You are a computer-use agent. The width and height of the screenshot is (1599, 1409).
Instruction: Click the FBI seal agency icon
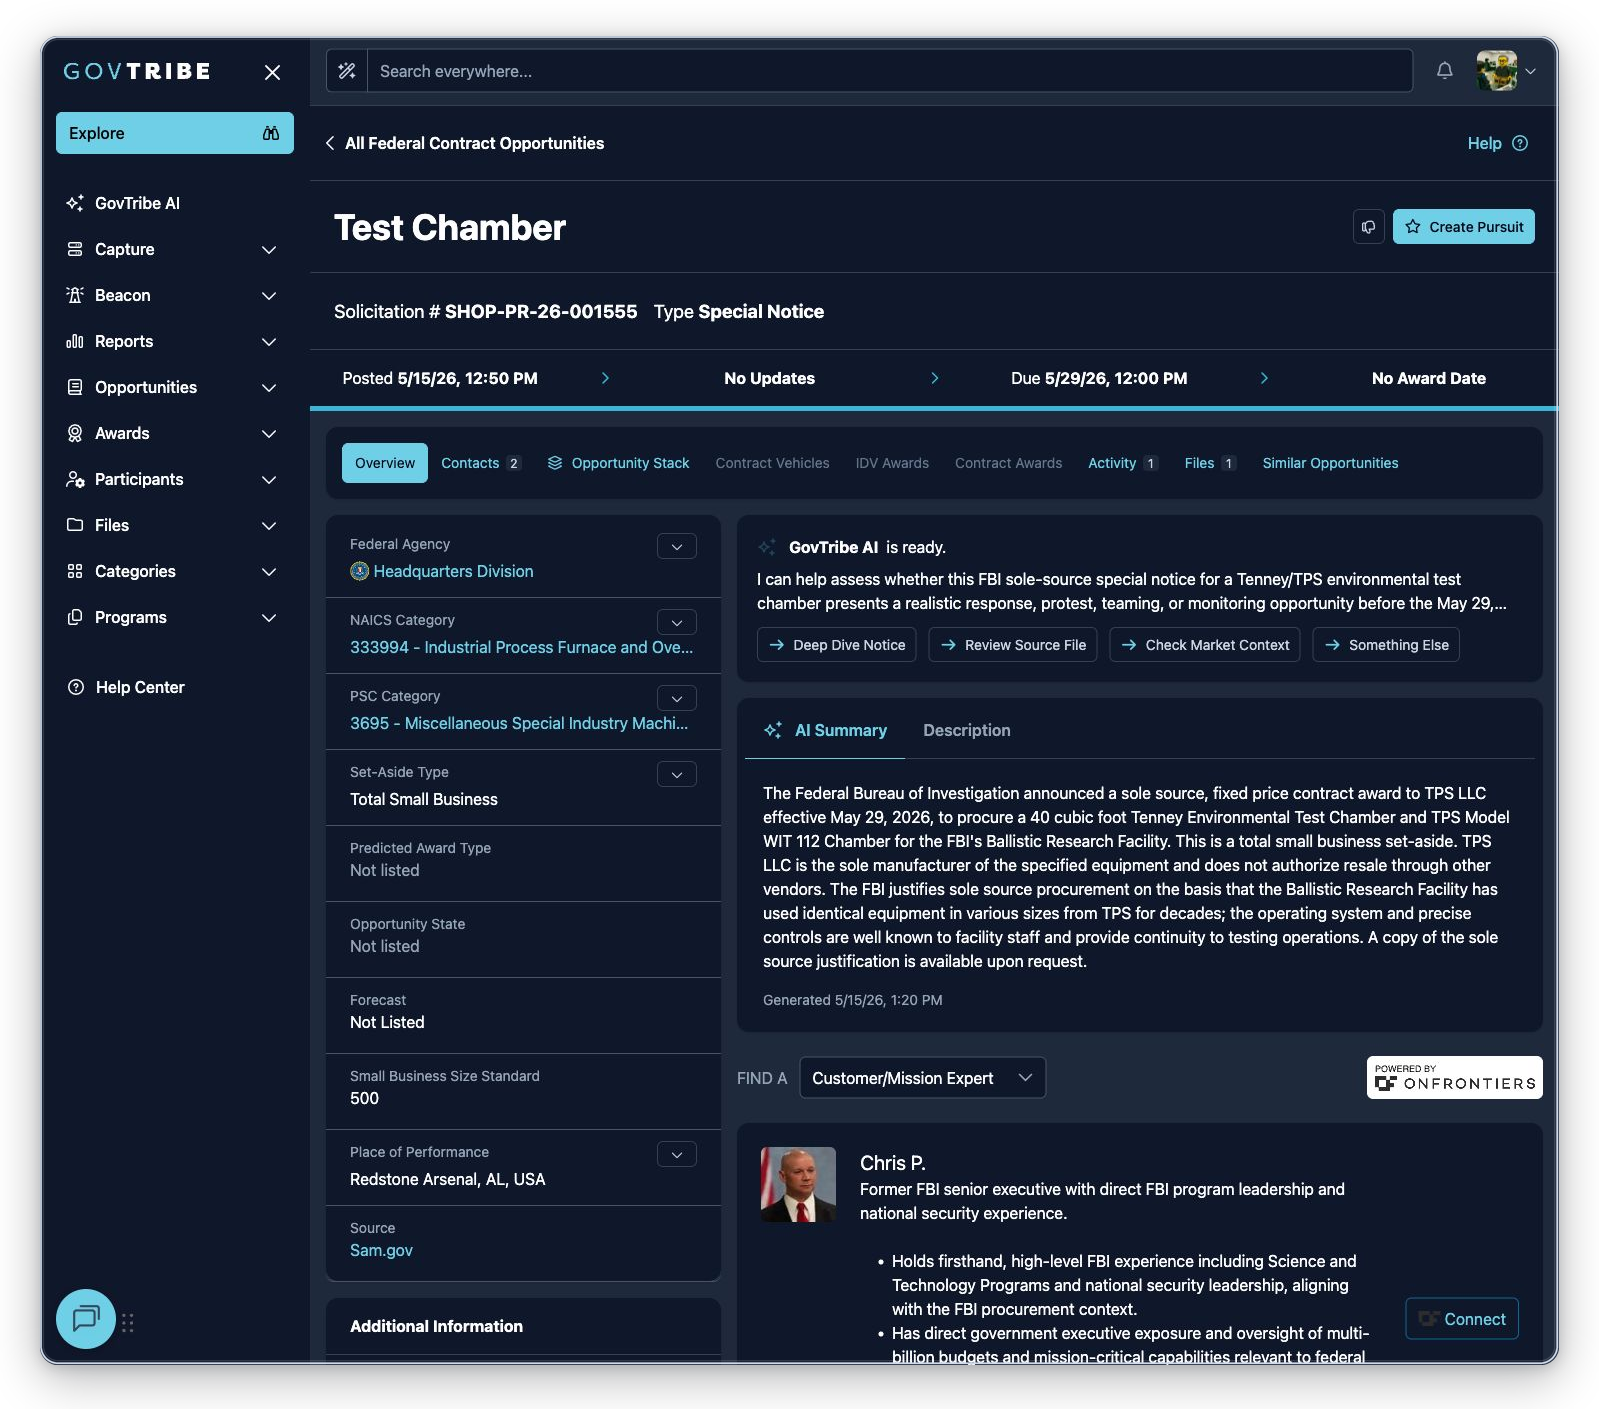point(360,571)
